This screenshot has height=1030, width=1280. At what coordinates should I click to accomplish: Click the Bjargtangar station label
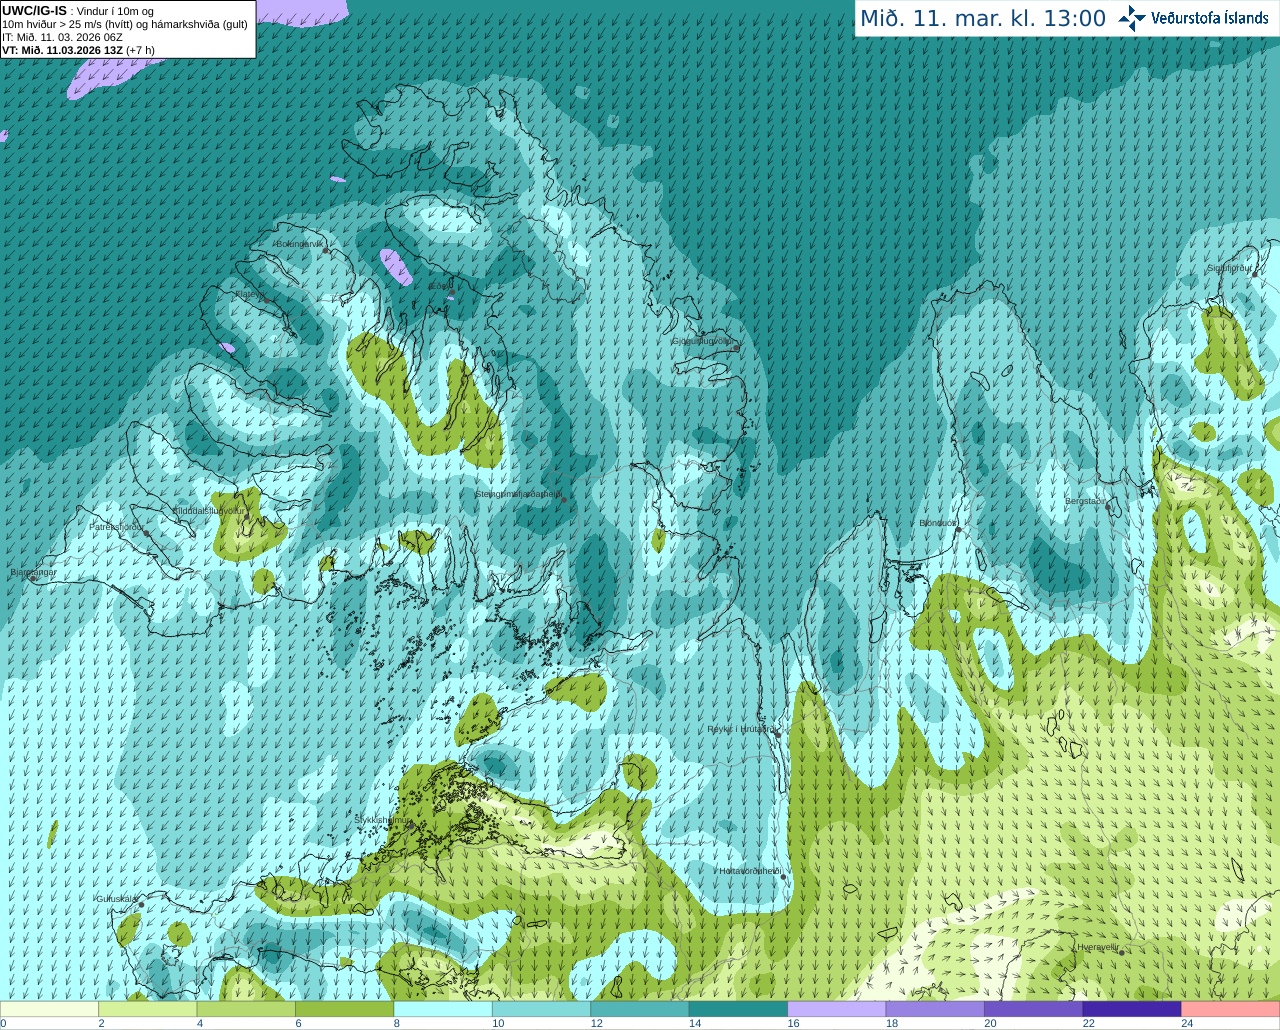coord(33,572)
